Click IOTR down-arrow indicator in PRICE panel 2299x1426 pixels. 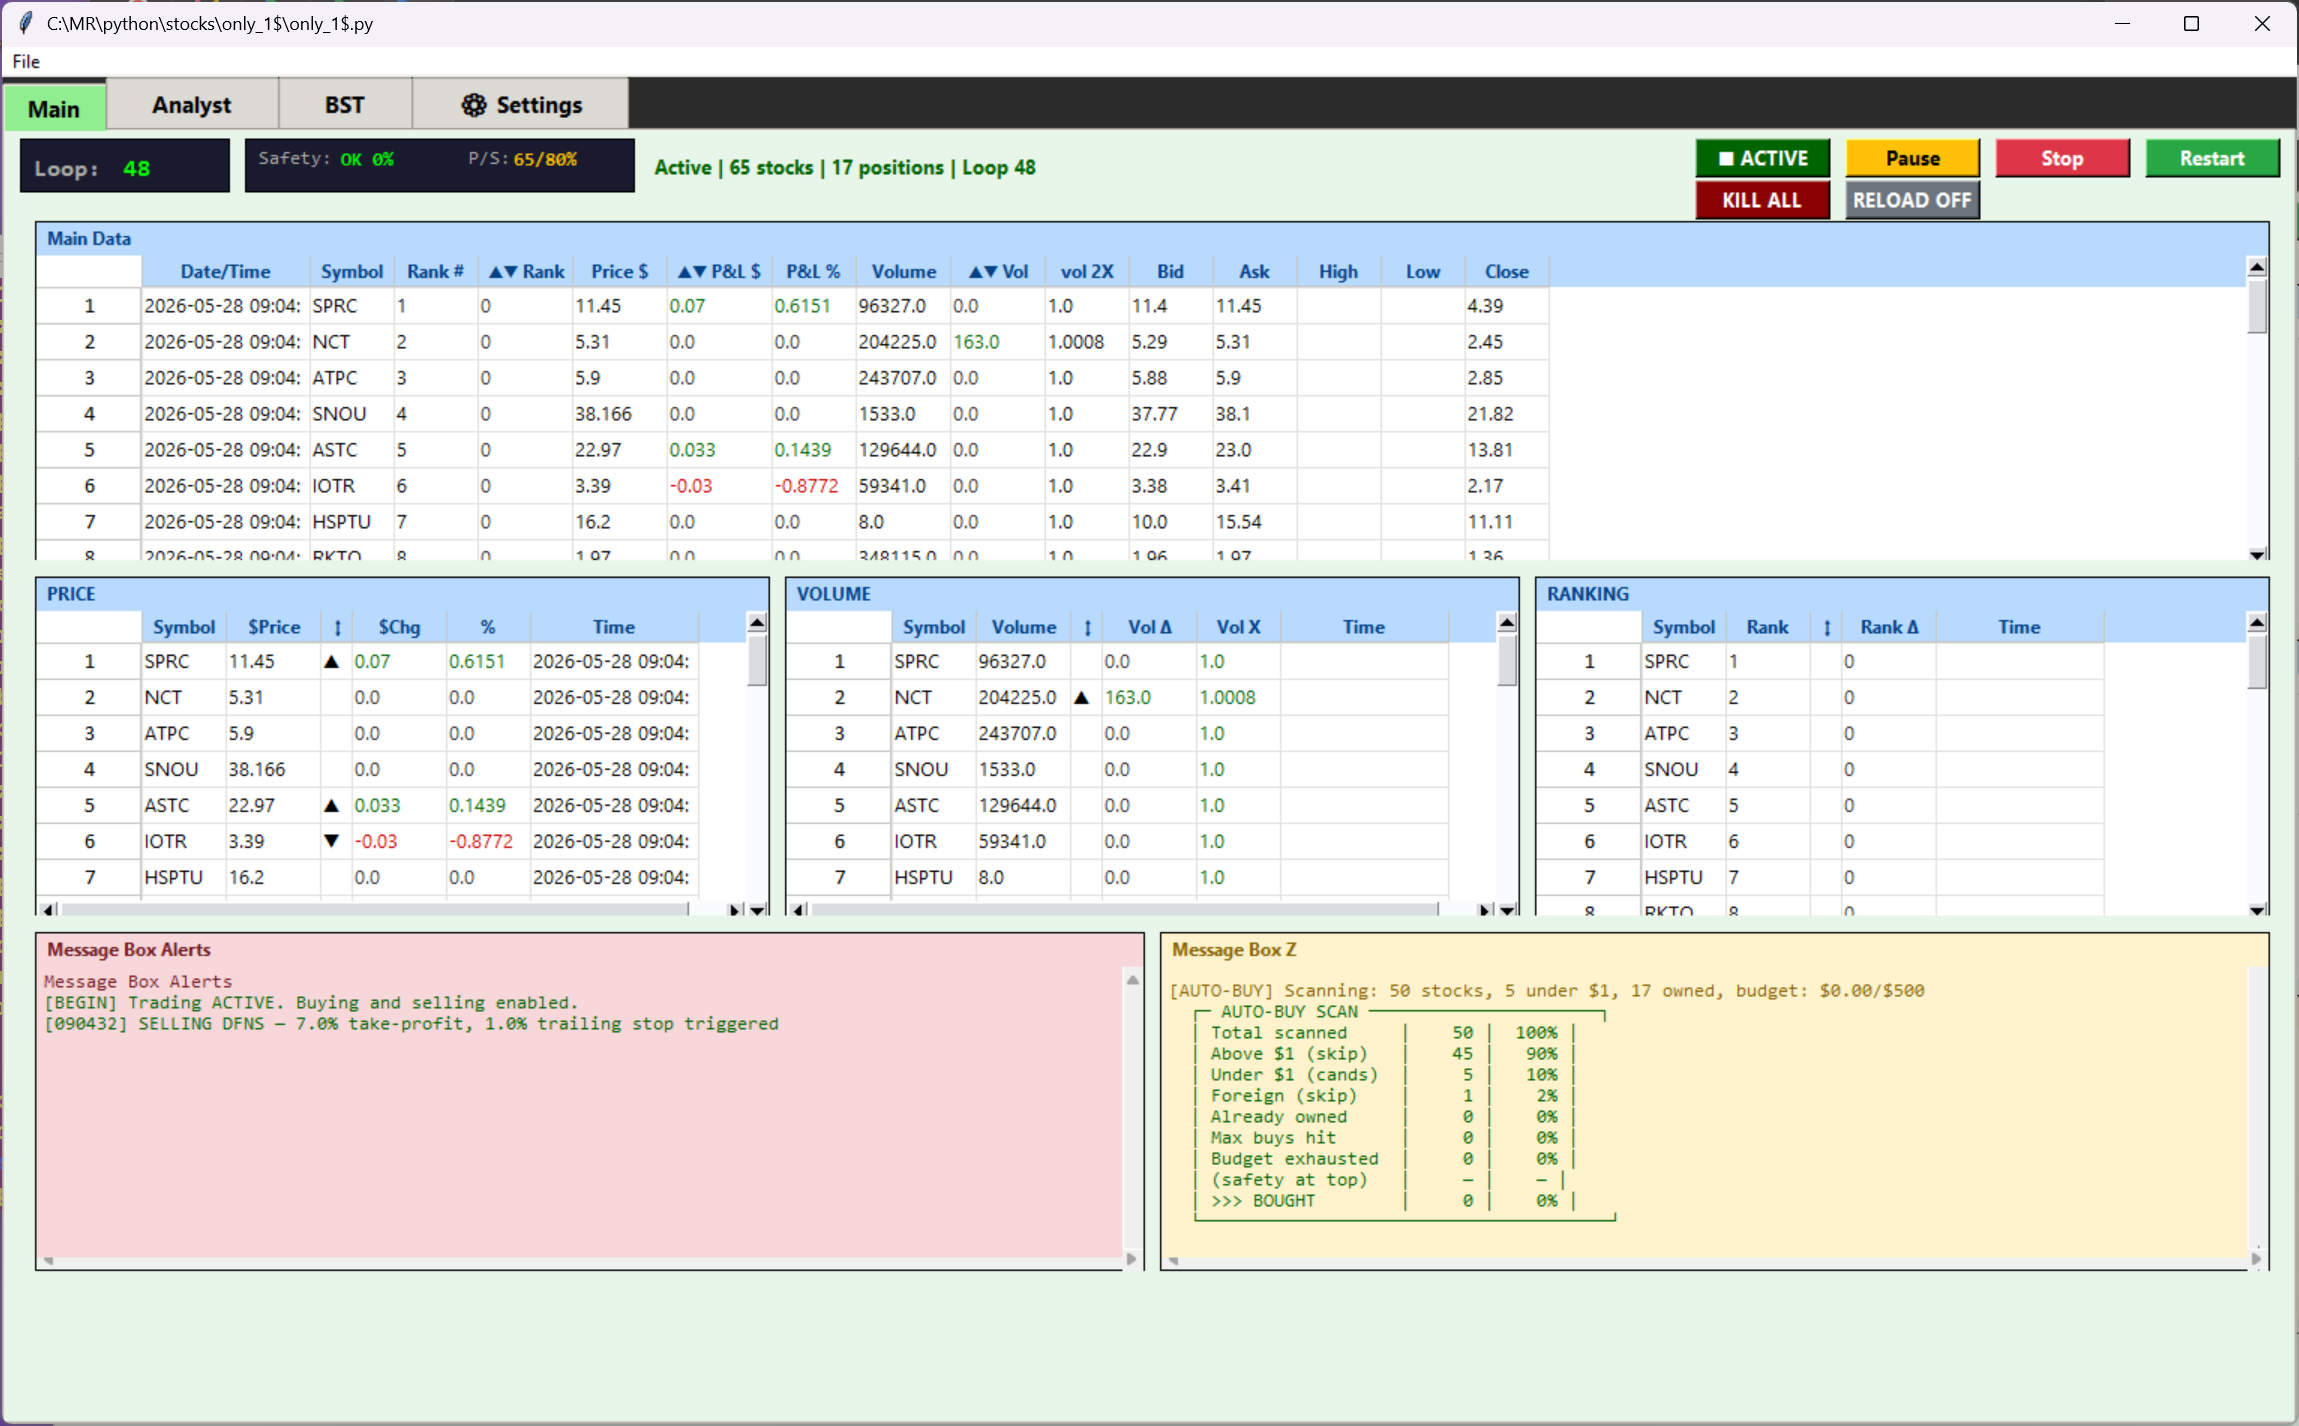(x=332, y=841)
